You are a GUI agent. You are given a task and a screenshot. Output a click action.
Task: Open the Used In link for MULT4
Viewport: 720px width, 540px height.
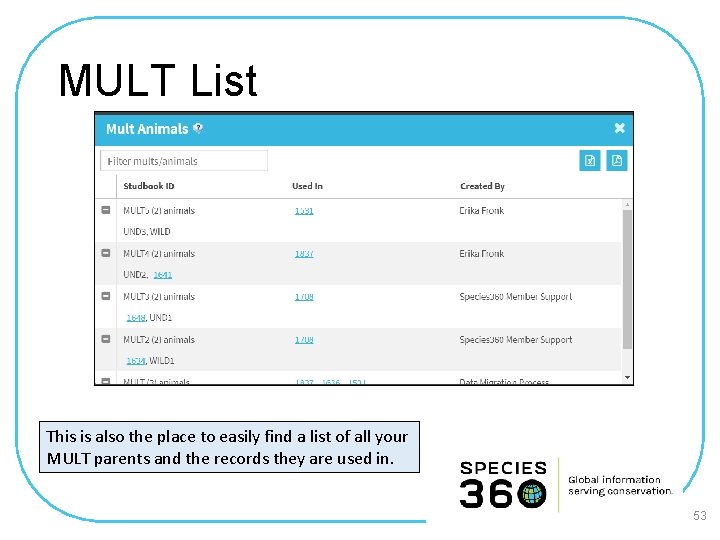[304, 253]
